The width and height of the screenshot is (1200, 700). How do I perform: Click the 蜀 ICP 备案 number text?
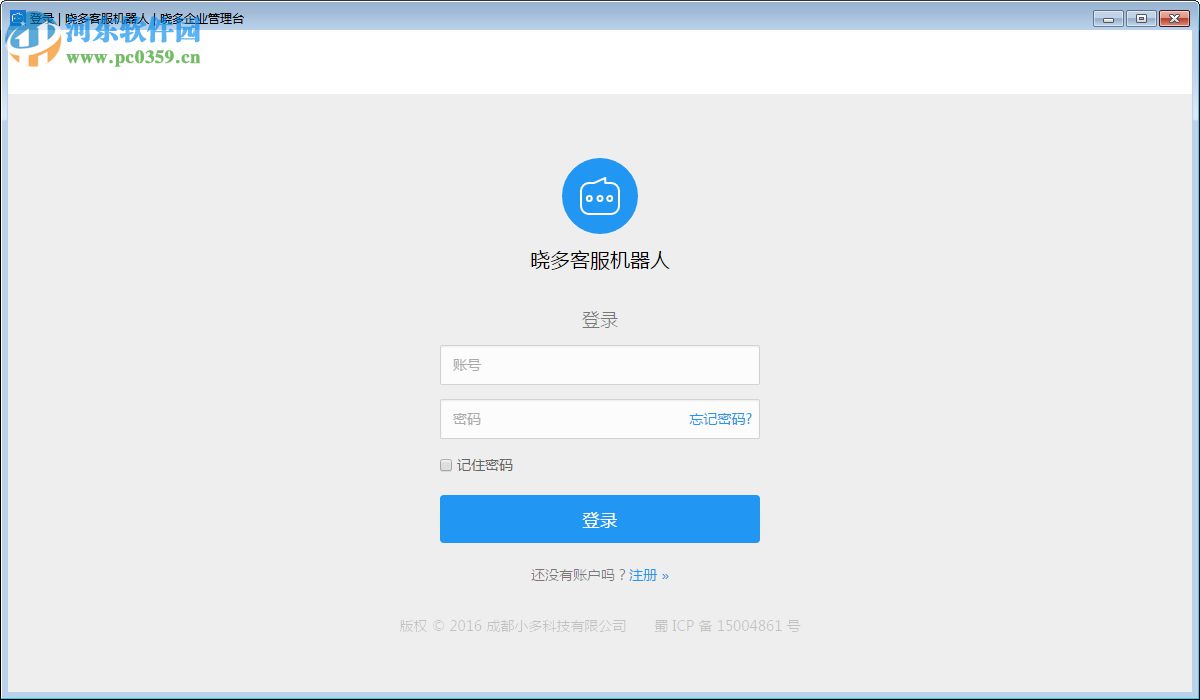coord(726,626)
